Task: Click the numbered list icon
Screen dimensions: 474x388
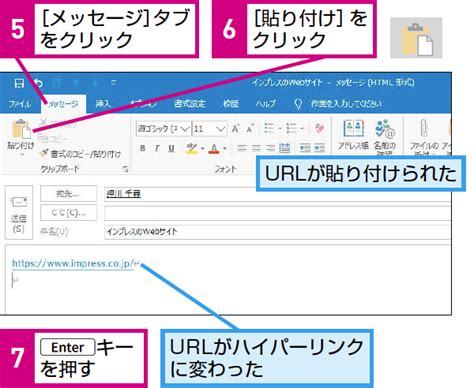Action: click(292, 128)
